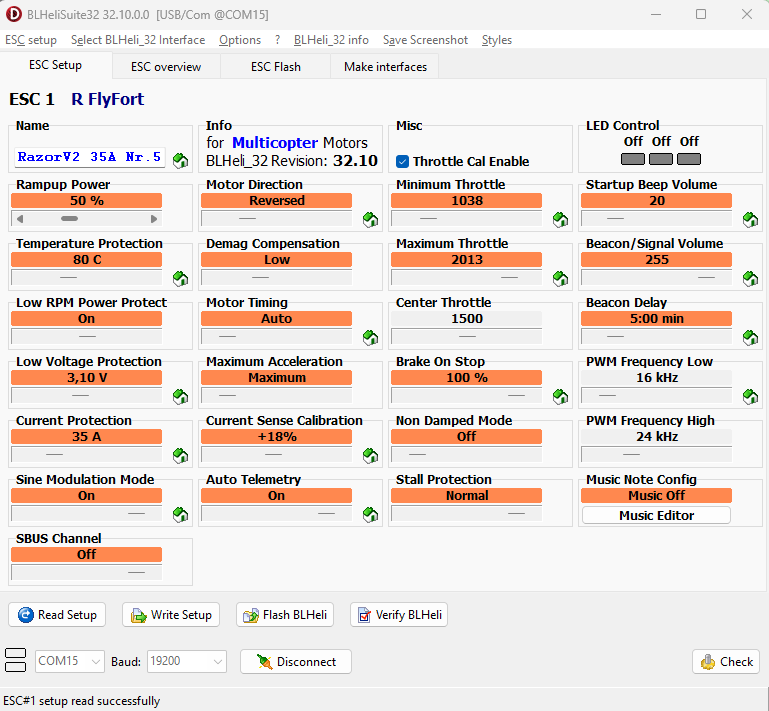Open the Styles menu
The height and width of the screenshot is (711, 769).
496,40
